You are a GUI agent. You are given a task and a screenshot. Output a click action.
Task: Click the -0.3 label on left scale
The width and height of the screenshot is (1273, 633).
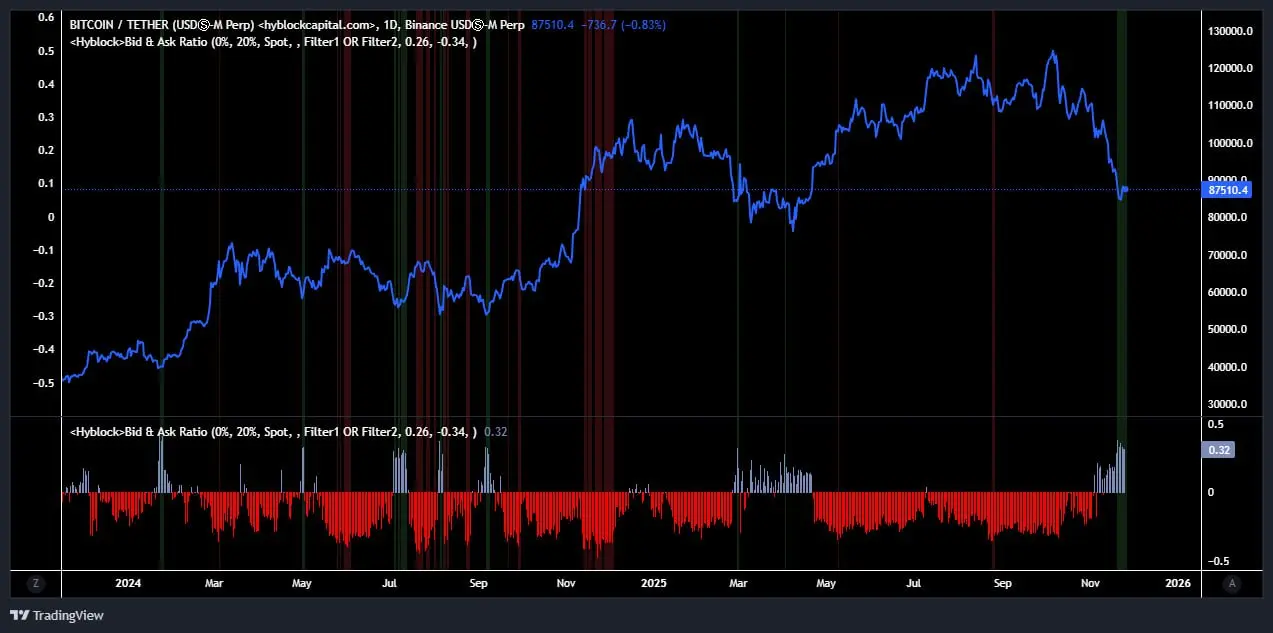point(44,316)
